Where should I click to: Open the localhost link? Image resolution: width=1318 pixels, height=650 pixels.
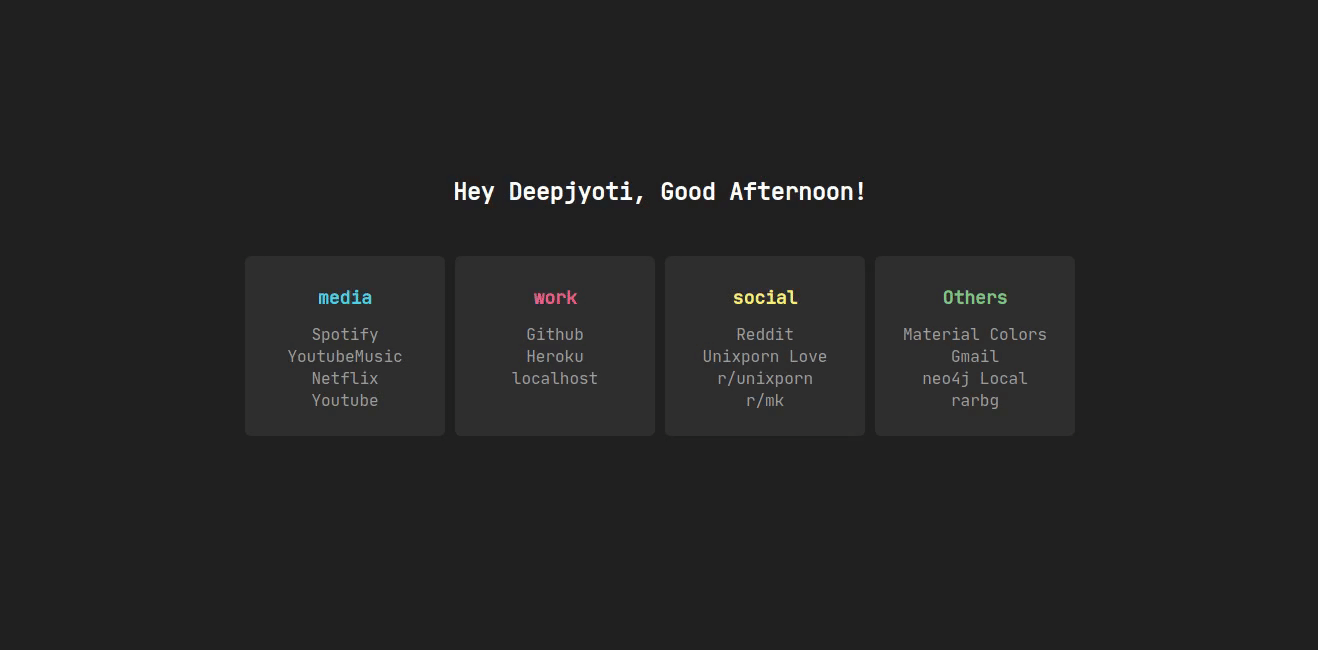pos(554,378)
